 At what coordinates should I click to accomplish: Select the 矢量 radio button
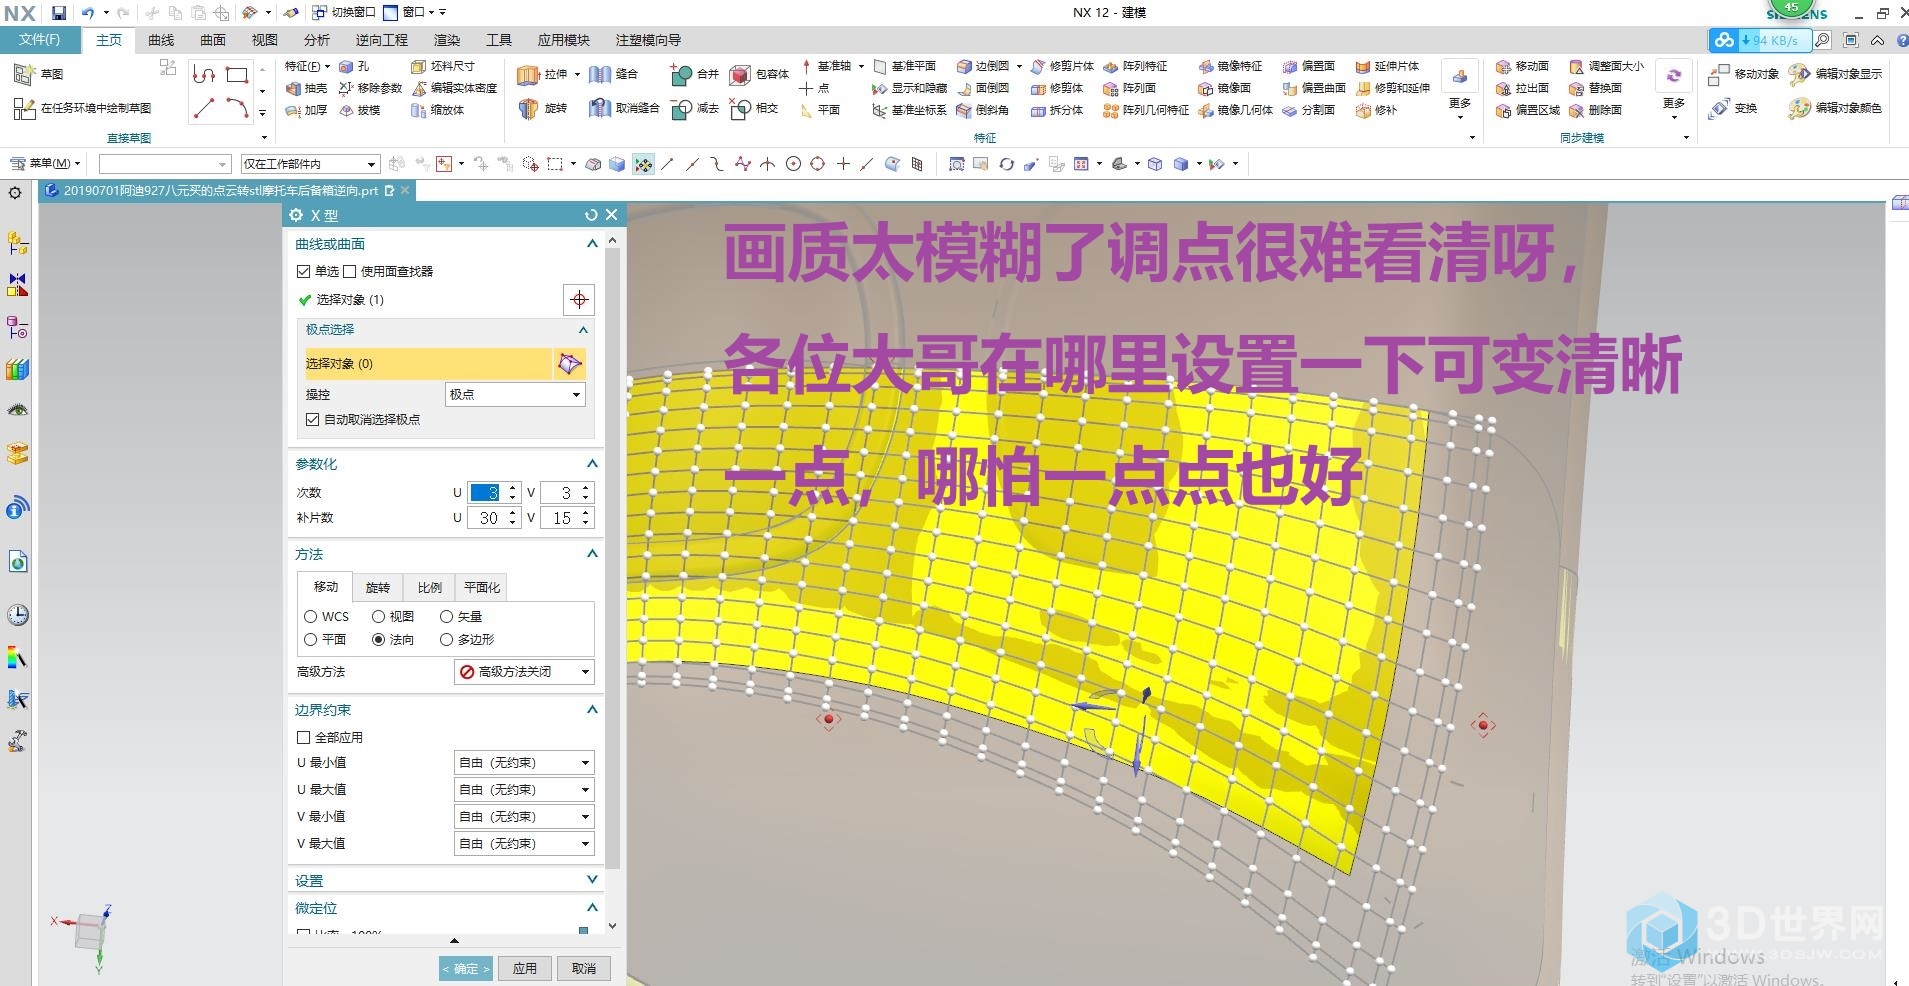[x=446, y=617]
